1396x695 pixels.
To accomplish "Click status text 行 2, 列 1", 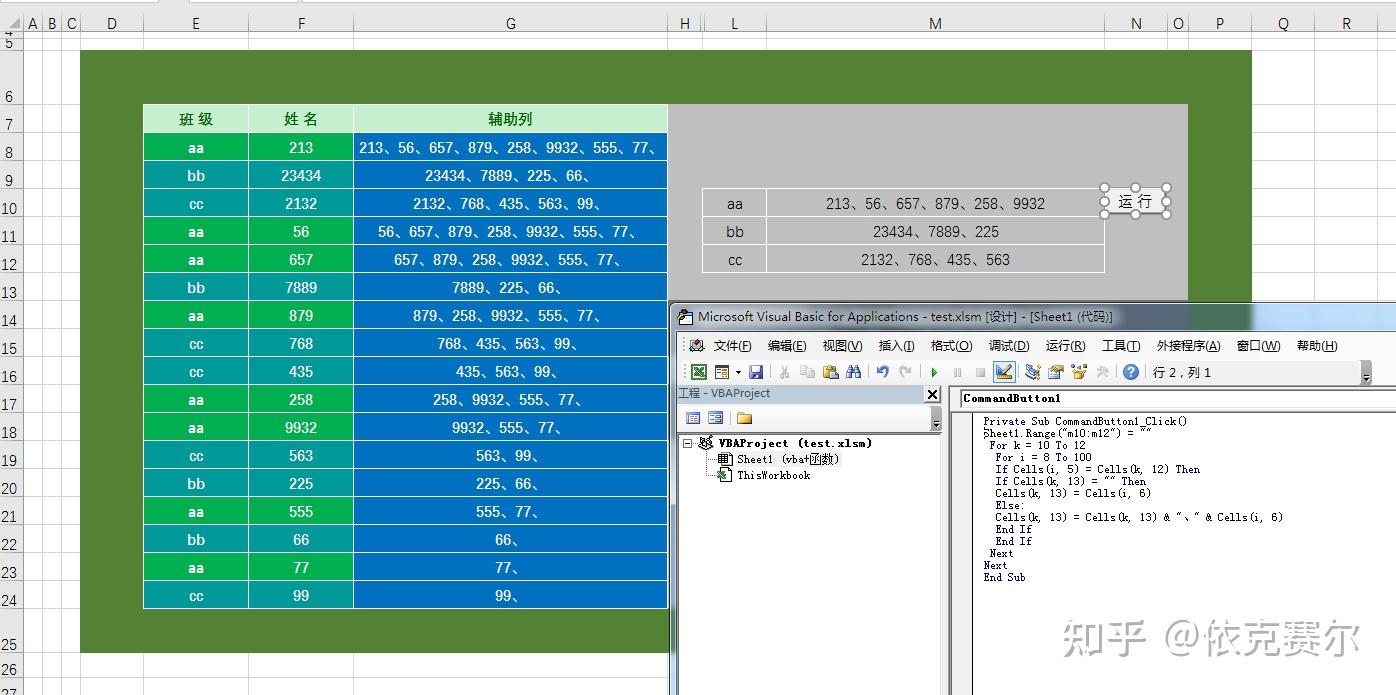I will [1182, 372].
